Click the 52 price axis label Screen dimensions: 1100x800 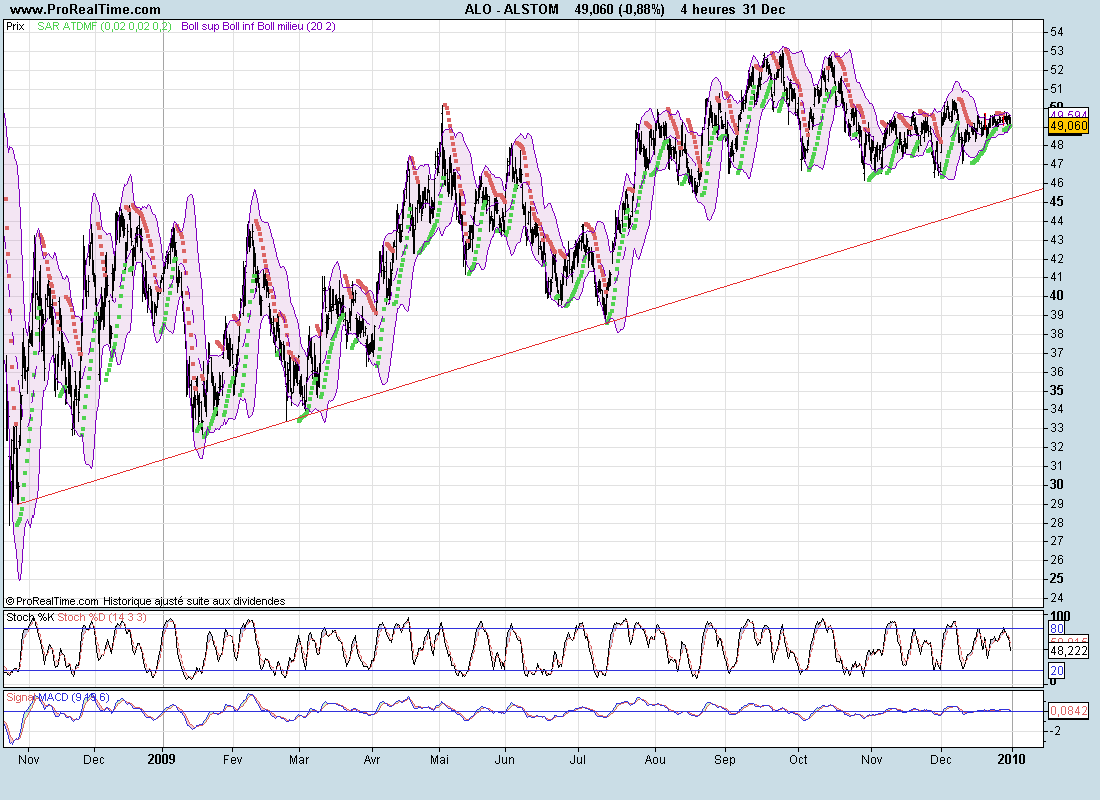(x=1057, y=70)
